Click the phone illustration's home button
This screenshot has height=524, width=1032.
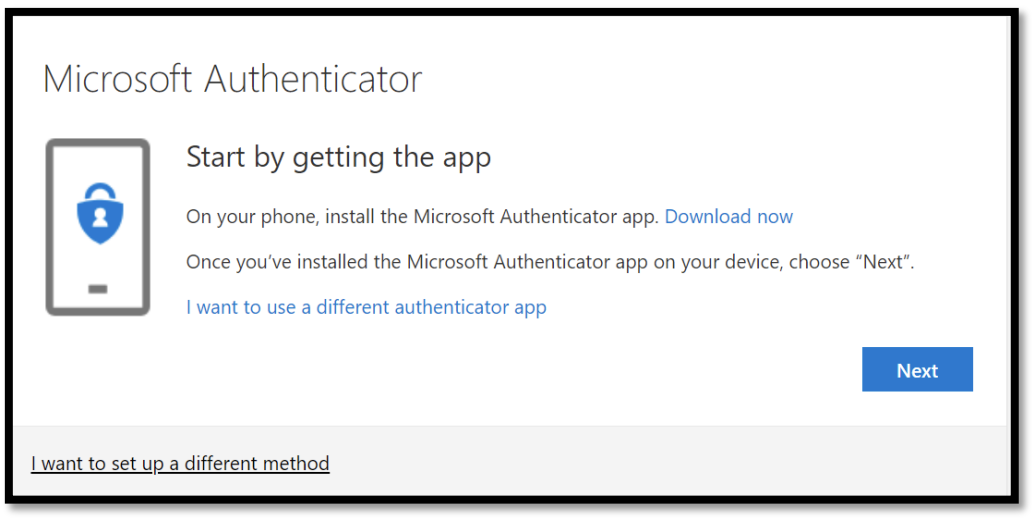point(98,289)
